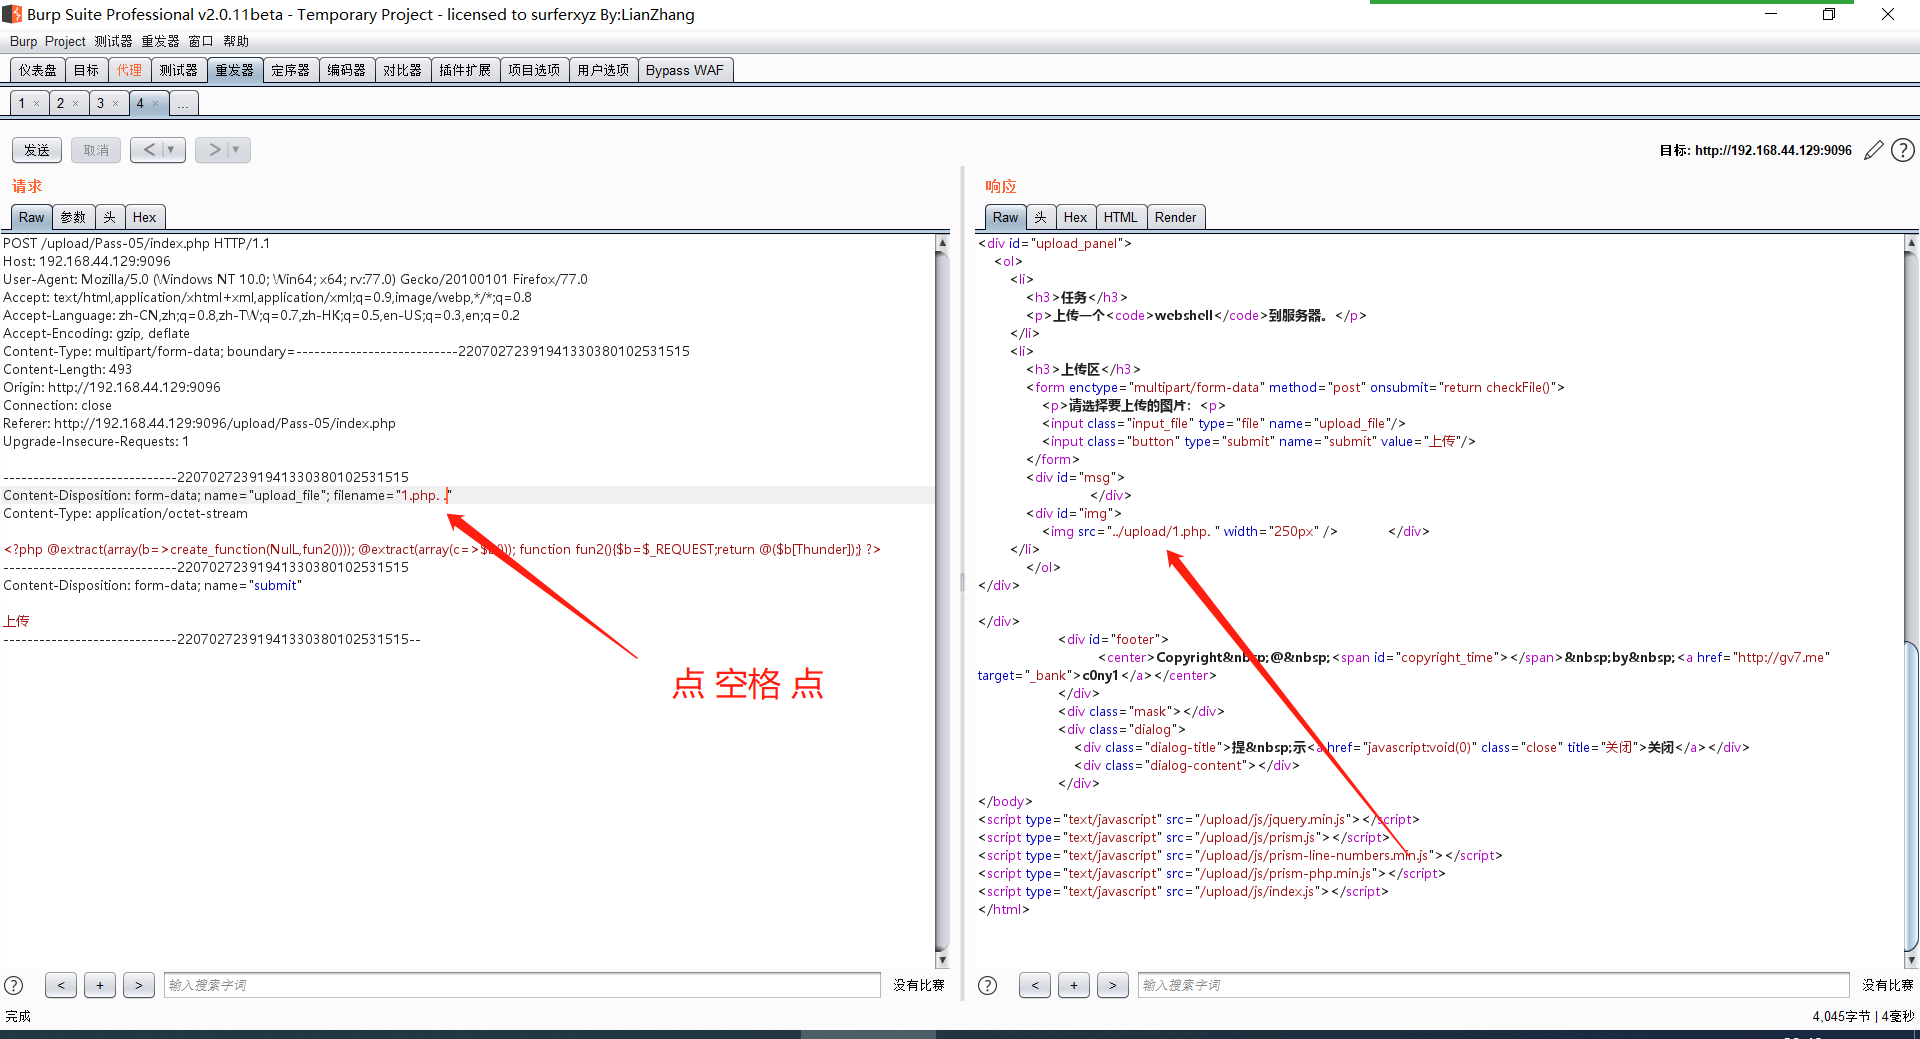The width and height of the screenshot is (1920, 1039).
Task: Go to previous match in response search
Action: [x=1035, y=985]
